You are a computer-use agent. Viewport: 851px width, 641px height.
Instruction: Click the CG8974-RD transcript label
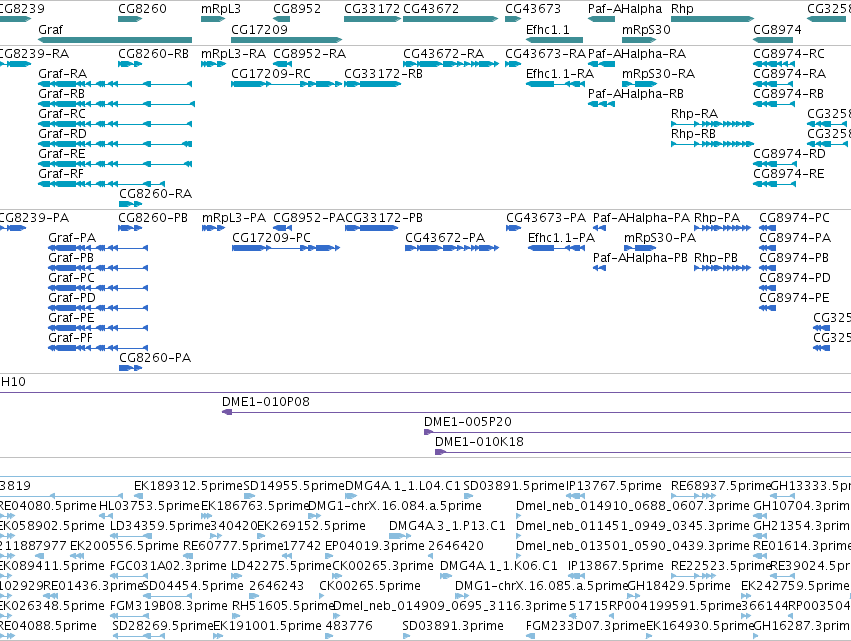point(789,154)
